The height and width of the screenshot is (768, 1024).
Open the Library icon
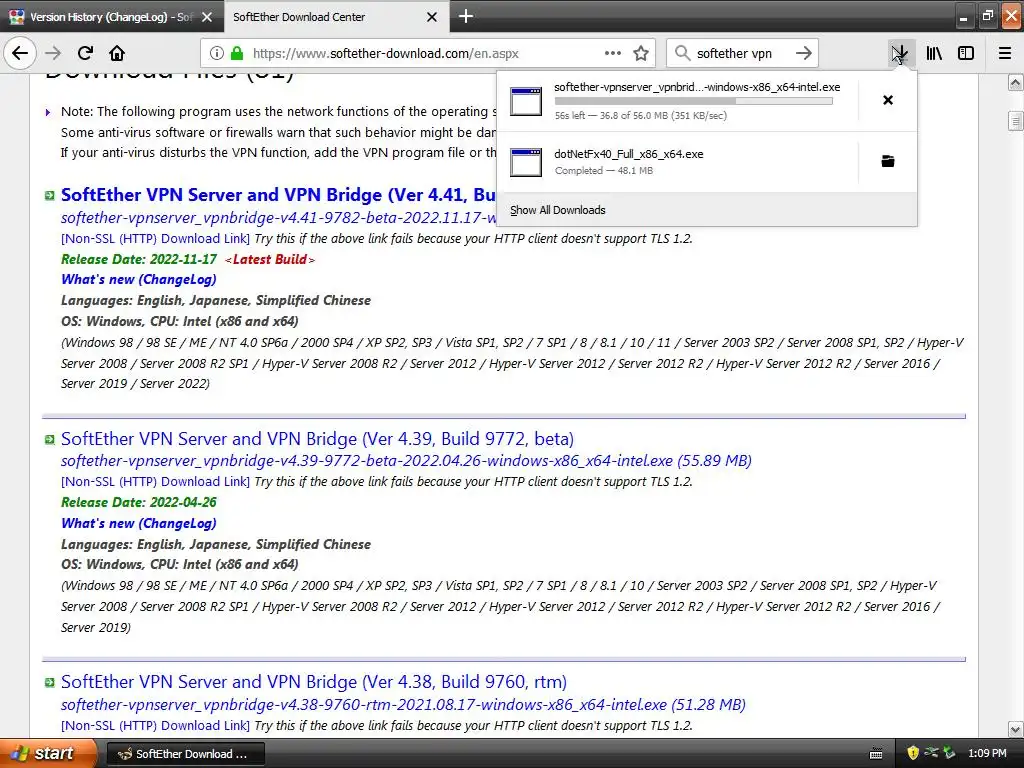tap(934, 53)
